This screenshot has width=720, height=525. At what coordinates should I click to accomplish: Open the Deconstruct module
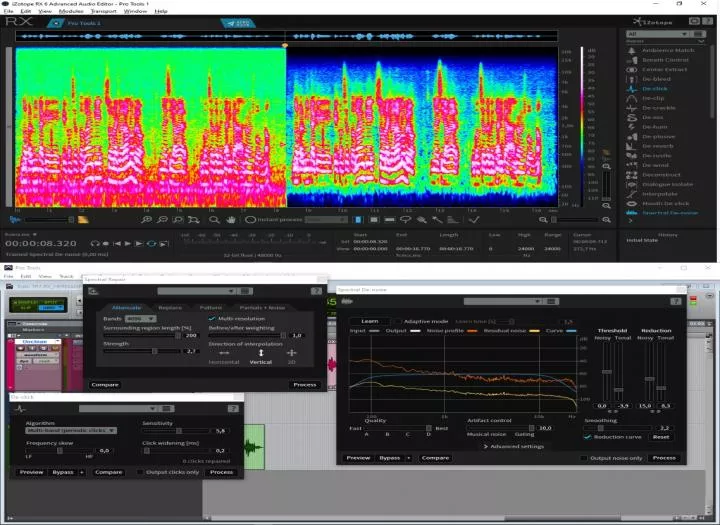(661, 175)
